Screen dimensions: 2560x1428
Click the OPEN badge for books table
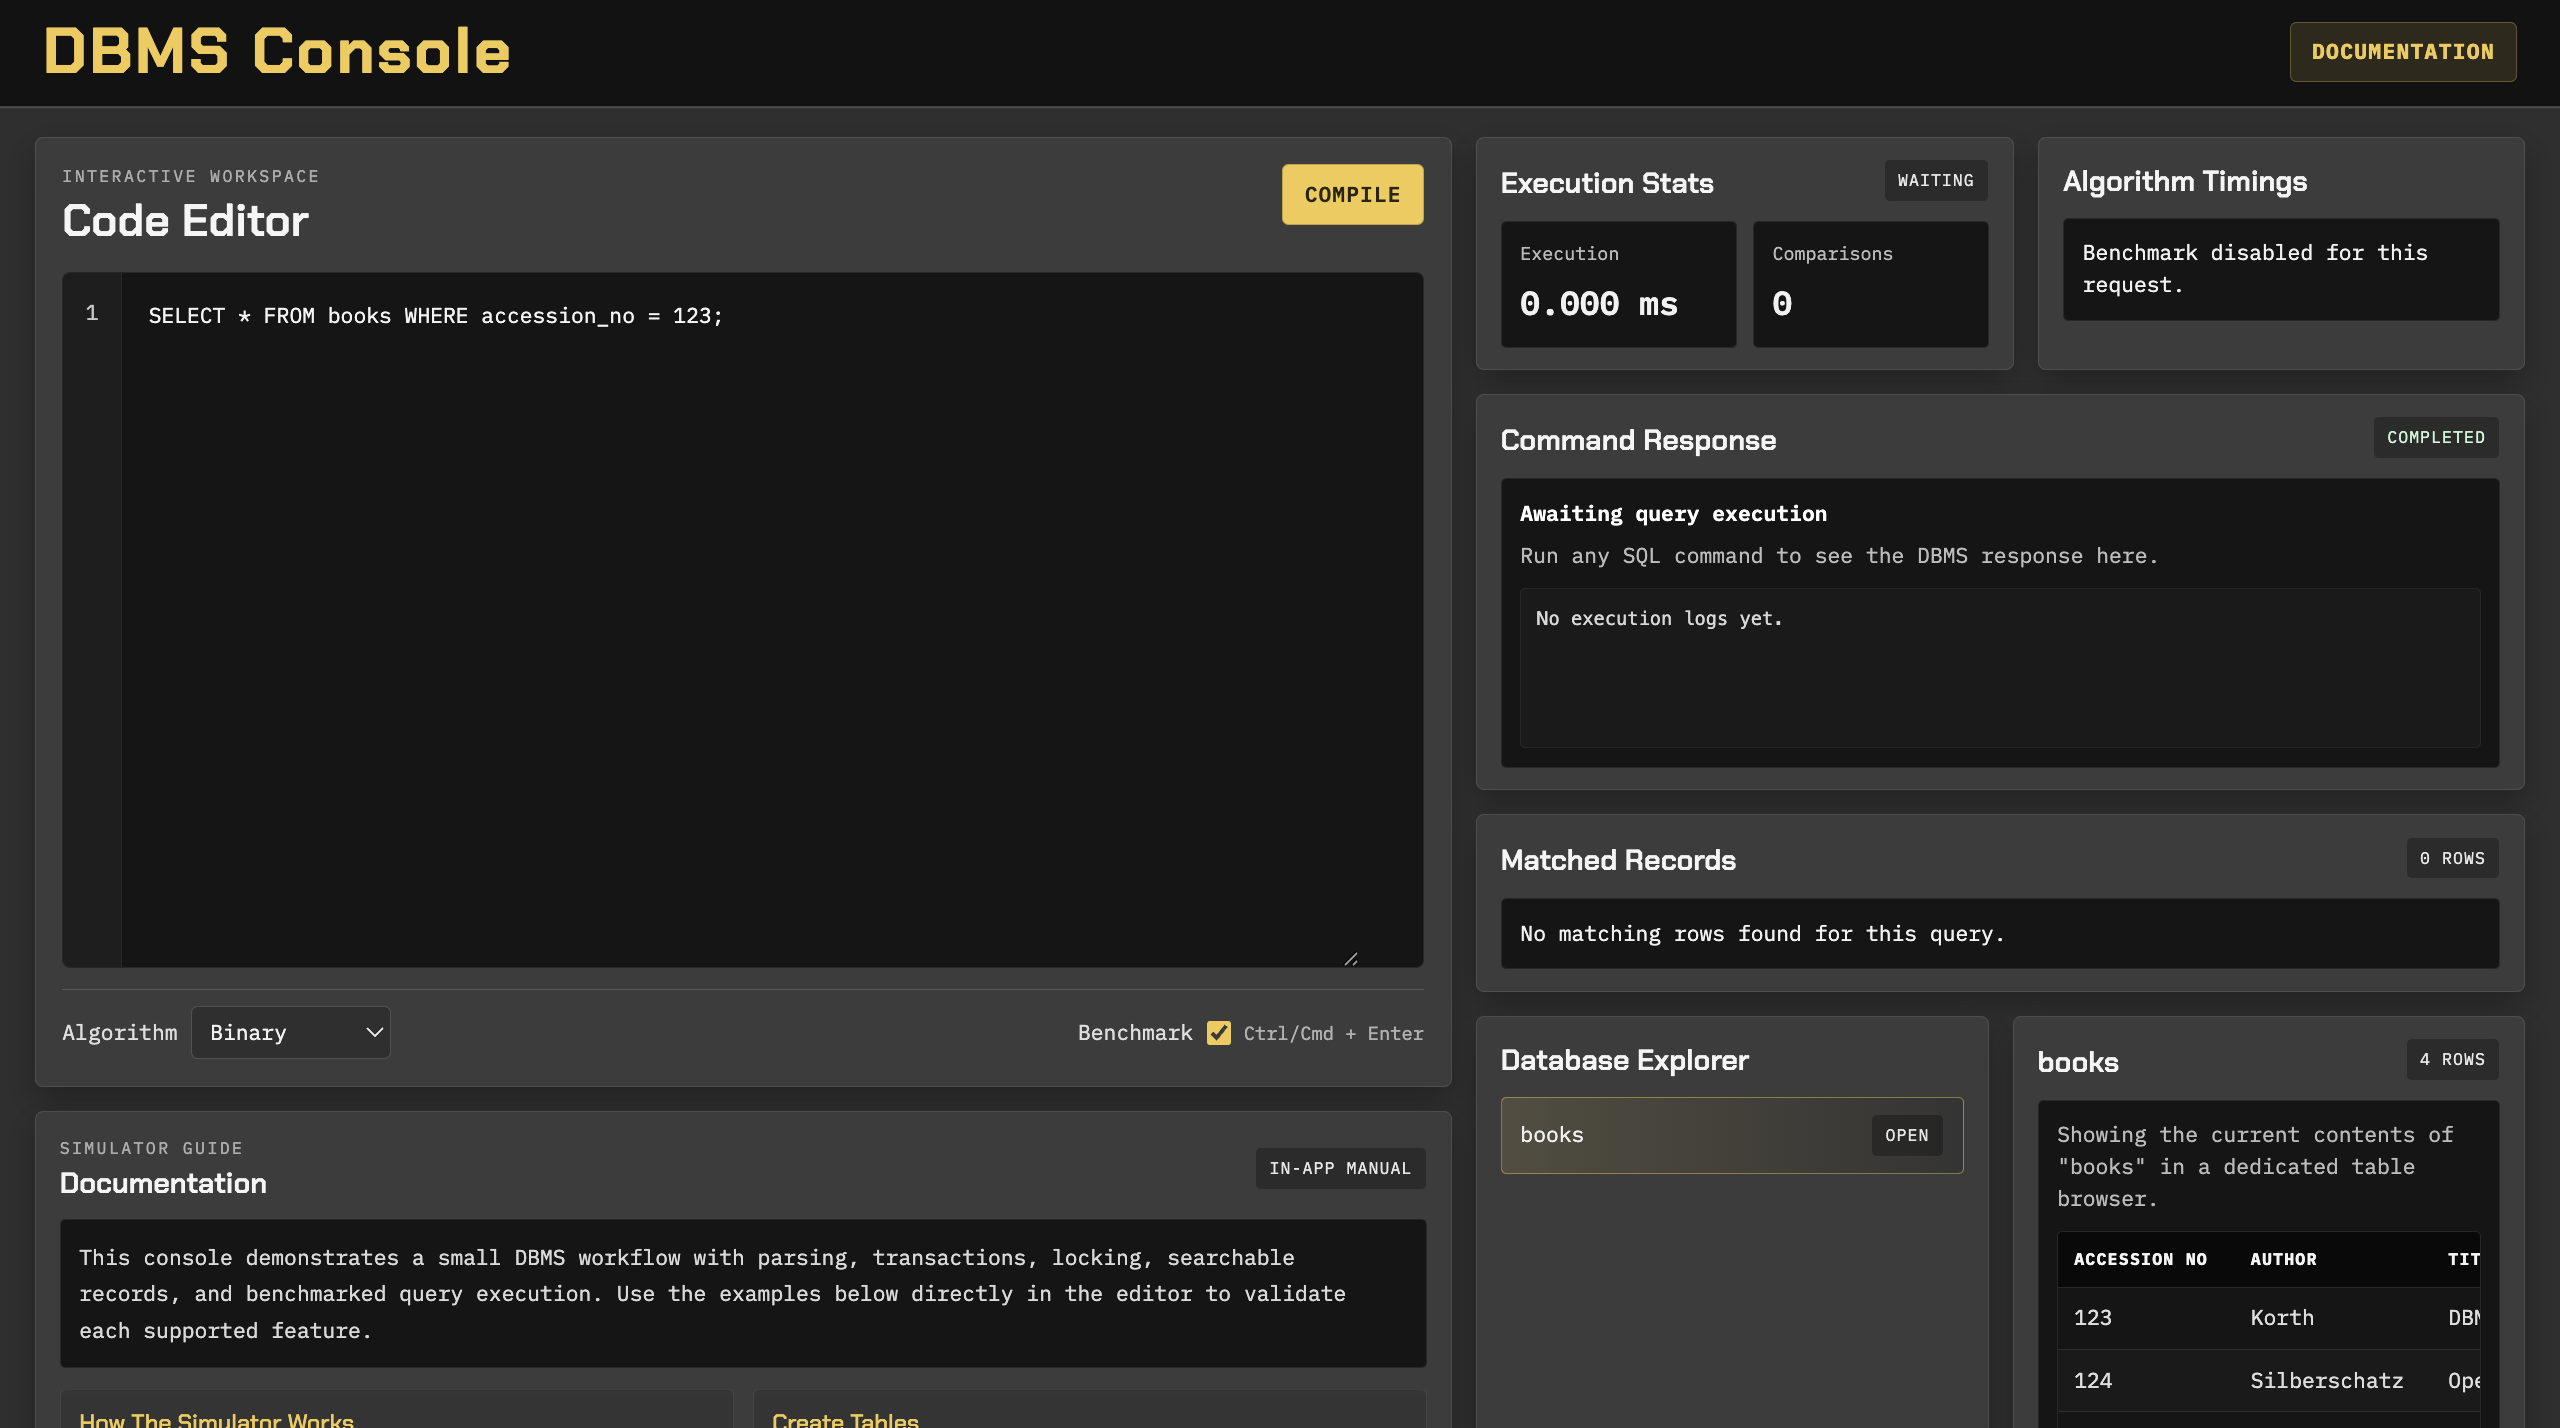point(1906,1135)
